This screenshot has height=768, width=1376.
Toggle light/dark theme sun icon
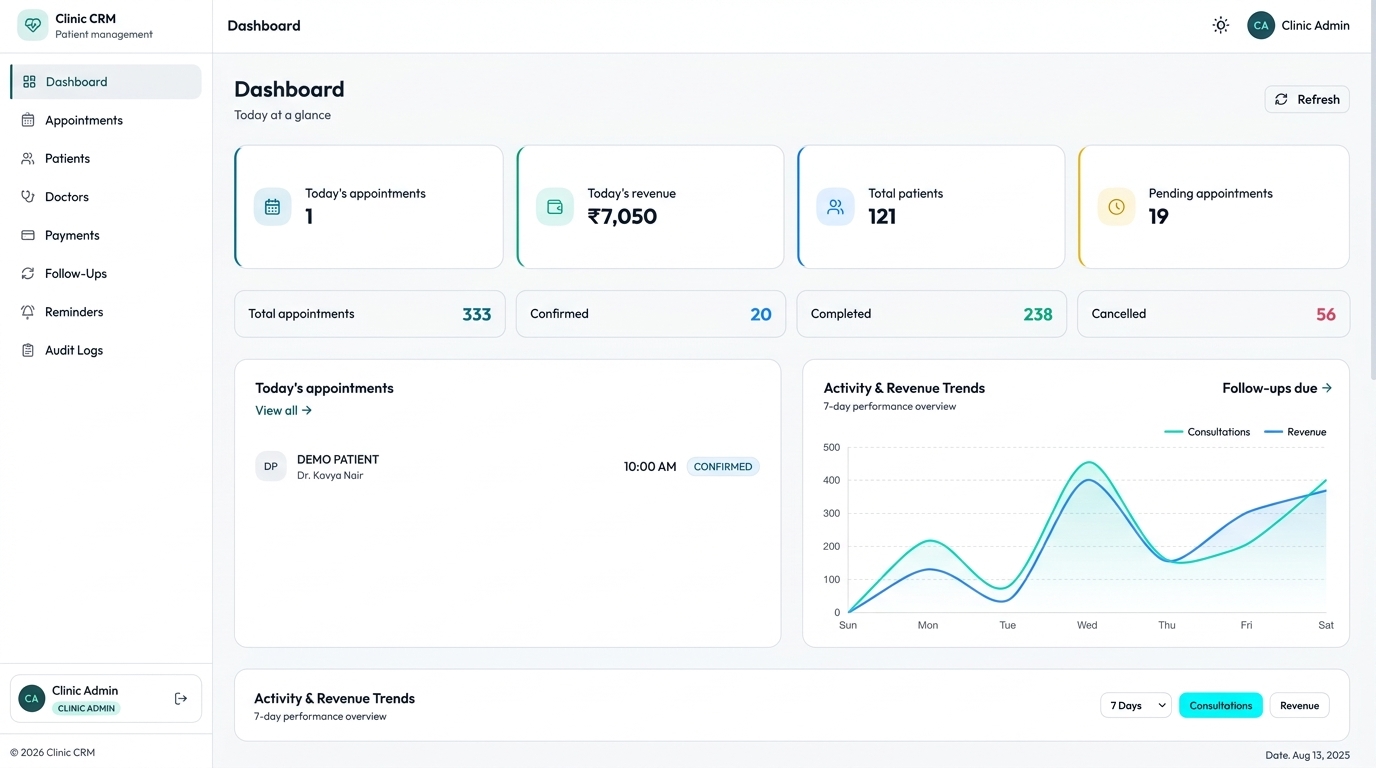1220,26
